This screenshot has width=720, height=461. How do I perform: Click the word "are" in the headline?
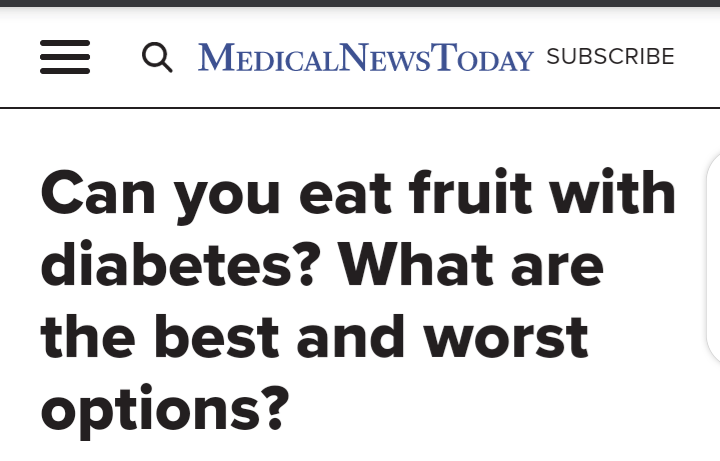[557, 269]
